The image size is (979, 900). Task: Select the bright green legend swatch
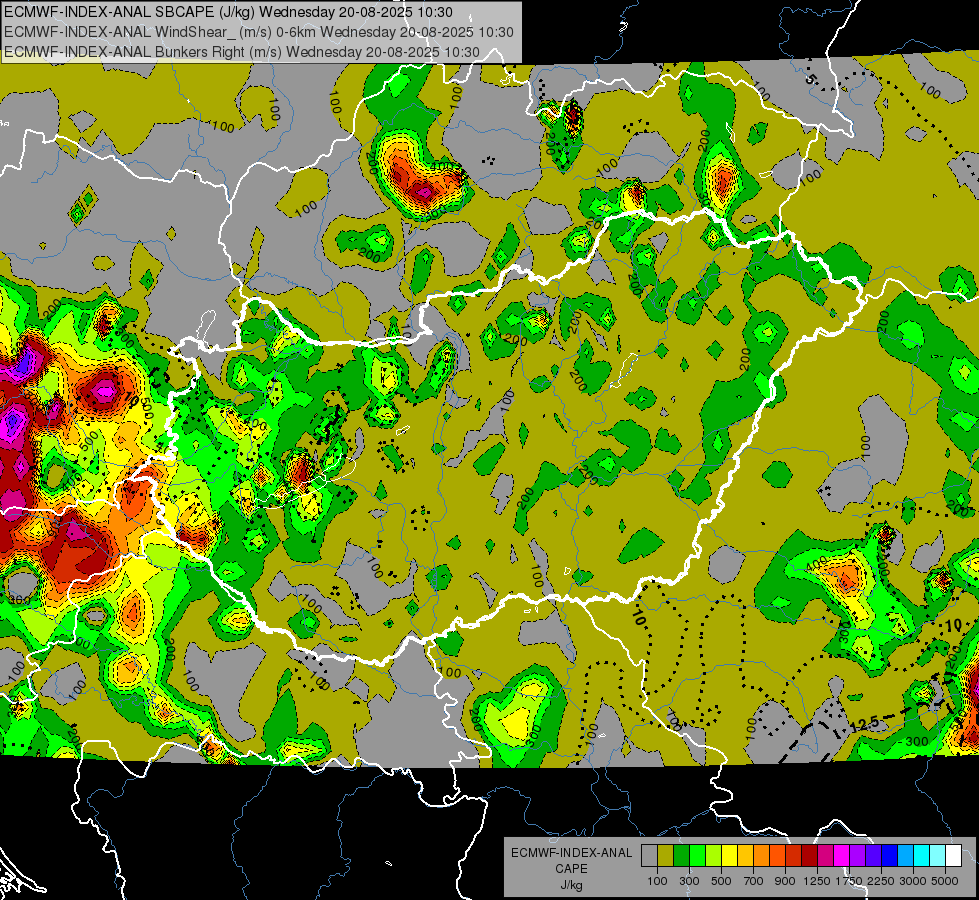[697, 855]
